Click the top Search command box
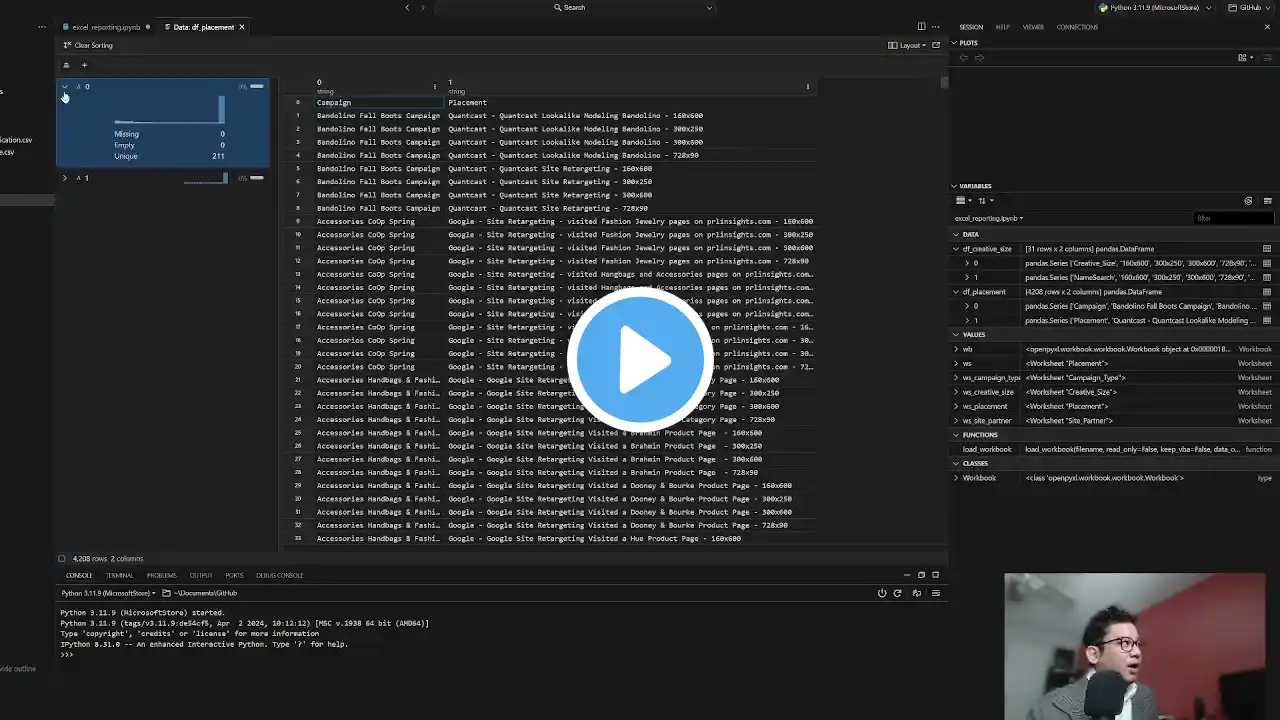 [574, 8]
